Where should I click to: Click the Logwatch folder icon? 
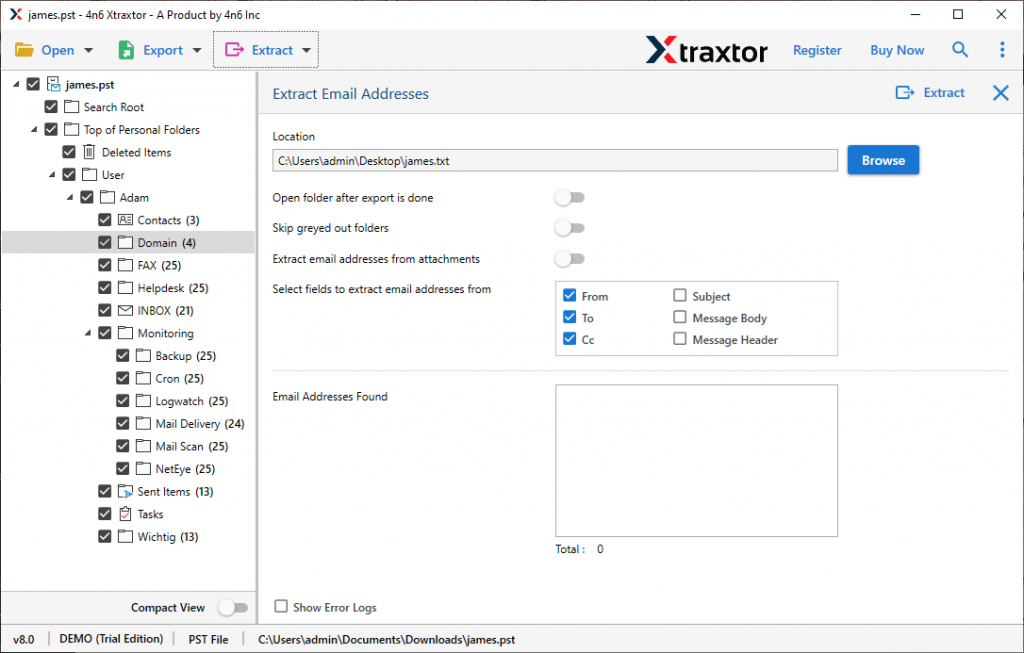tap(143, 400)
